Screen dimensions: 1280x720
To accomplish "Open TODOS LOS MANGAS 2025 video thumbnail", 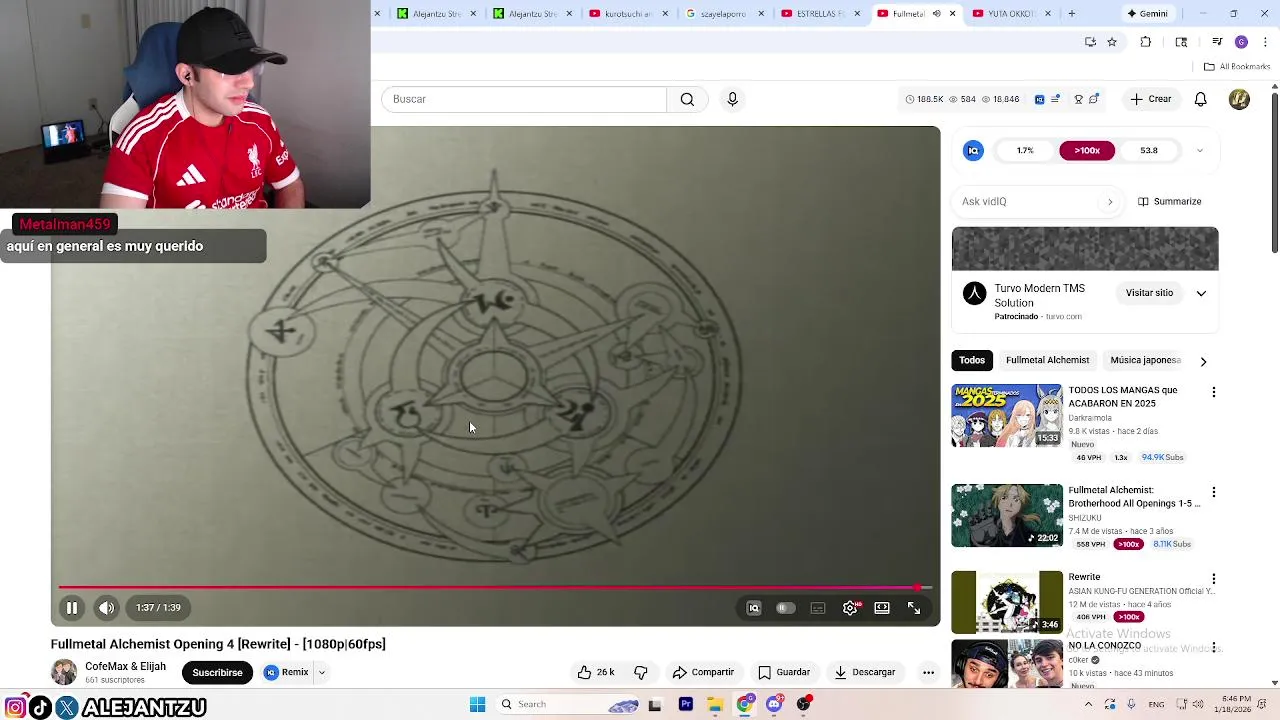I will click(1007, 415).
